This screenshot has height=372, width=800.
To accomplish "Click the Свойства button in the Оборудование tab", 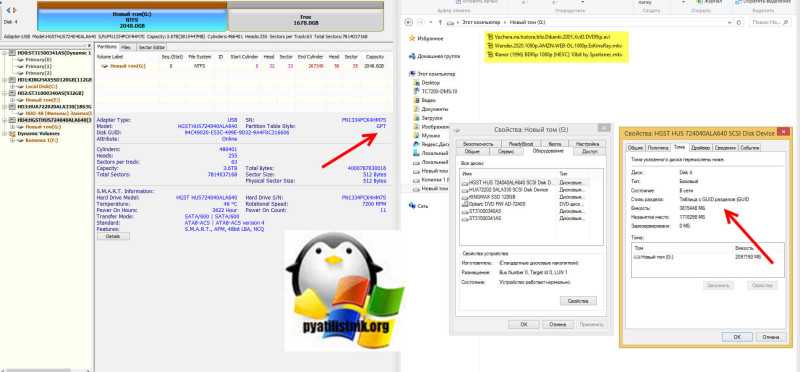I will click(x=578, y=301).
